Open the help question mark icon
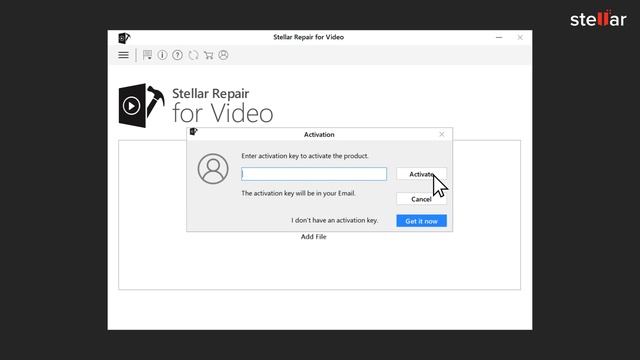Image resolution: width=640 pixels, height=360 pixels. (178, 55)
